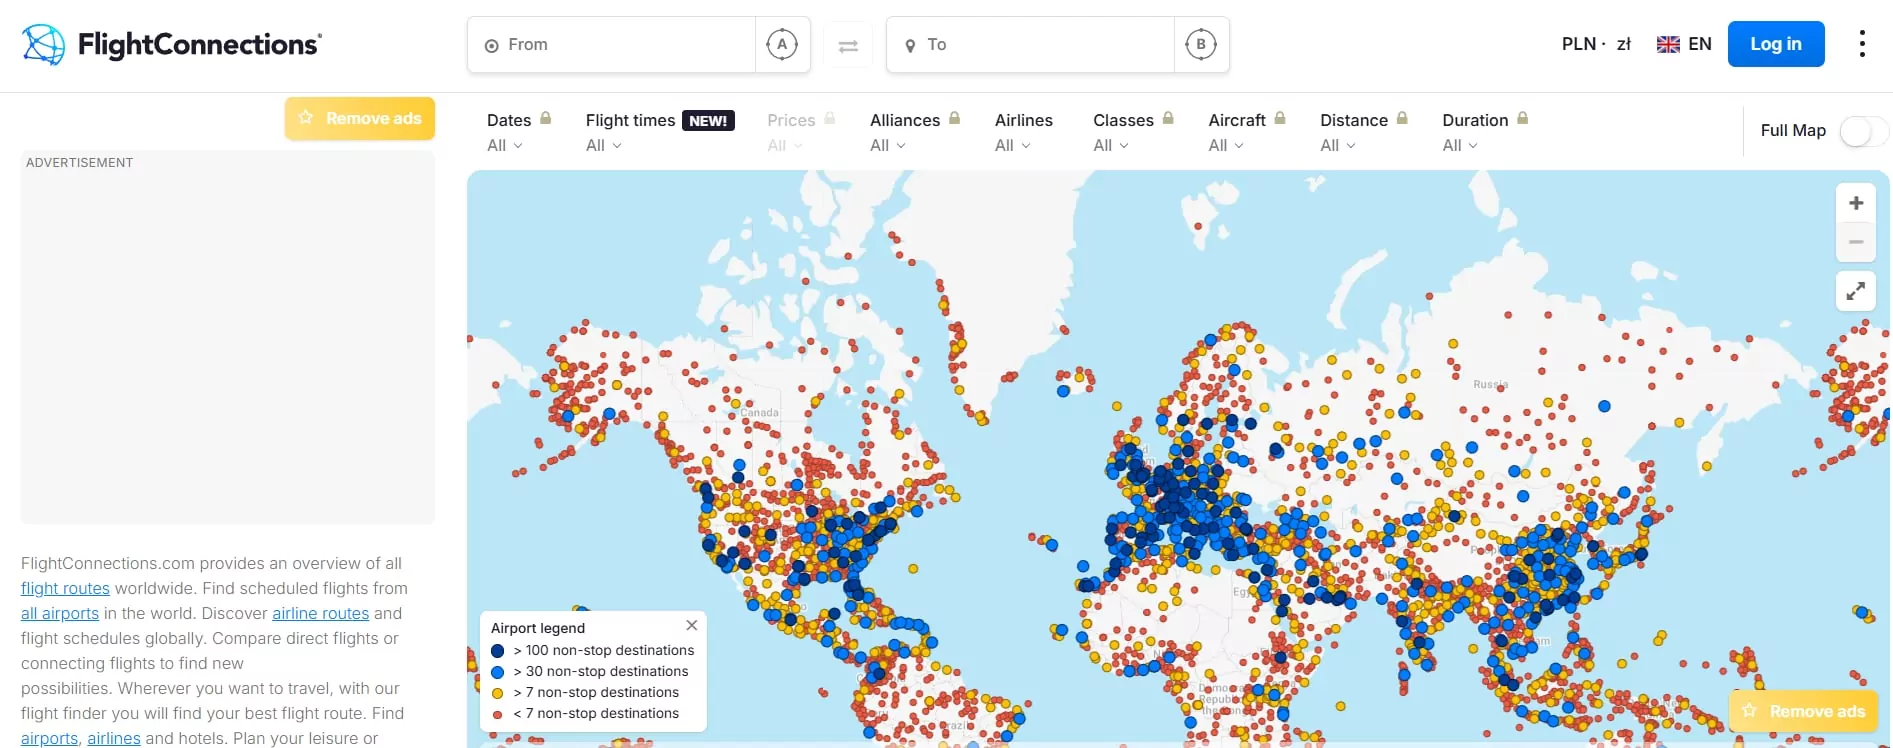Click the lock icon next to Alliances
The width and height of the screenshot is (1893, 748).
tap(955, 118)
